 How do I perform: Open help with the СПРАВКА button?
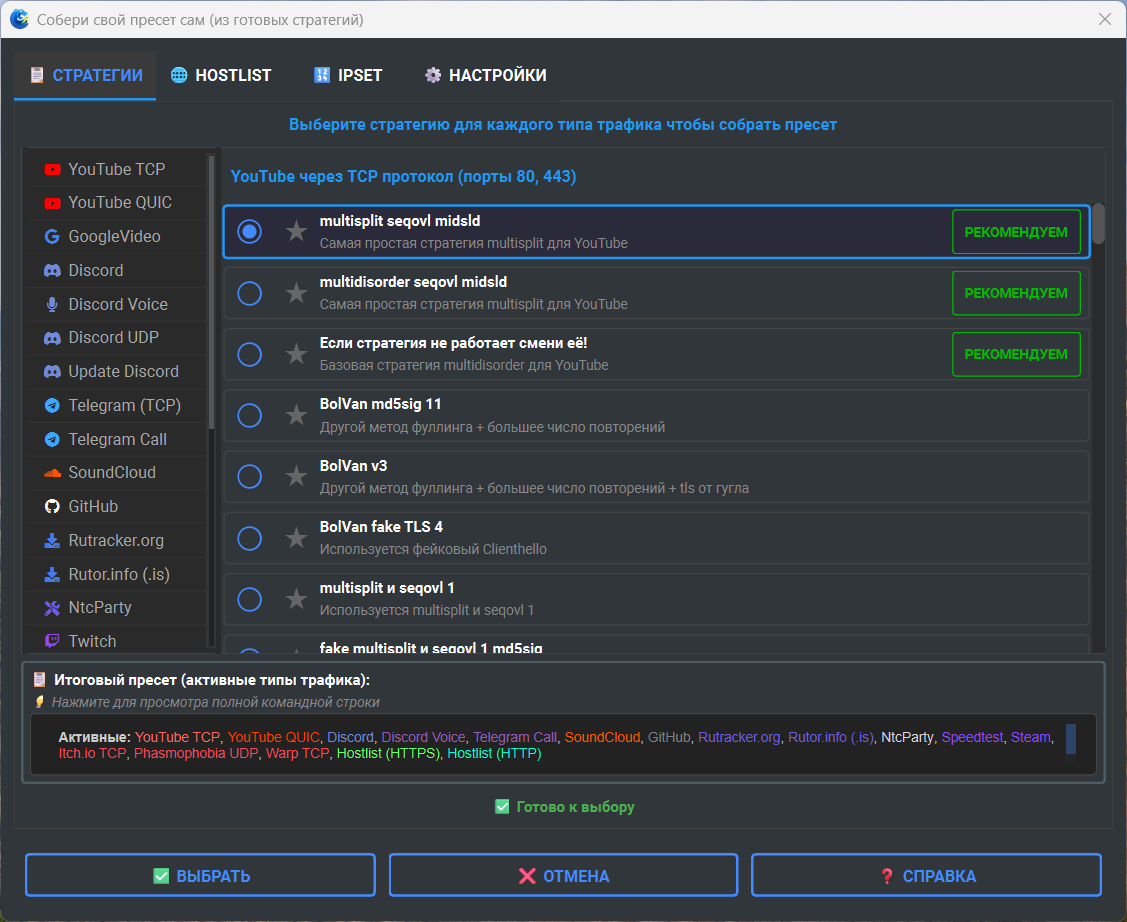(x=926, y=876)
